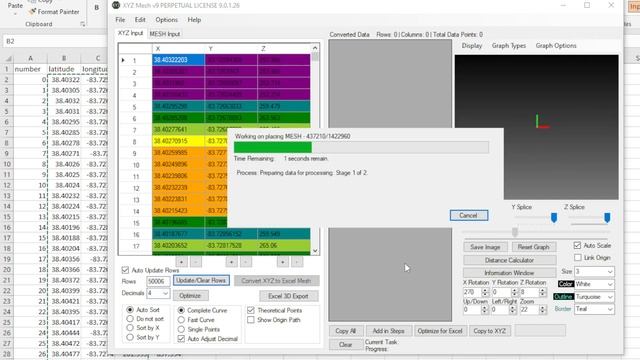This screenshot has width=640, height=360.
Task: Click the Optimize for Excel button
Action: pos(440,331)
